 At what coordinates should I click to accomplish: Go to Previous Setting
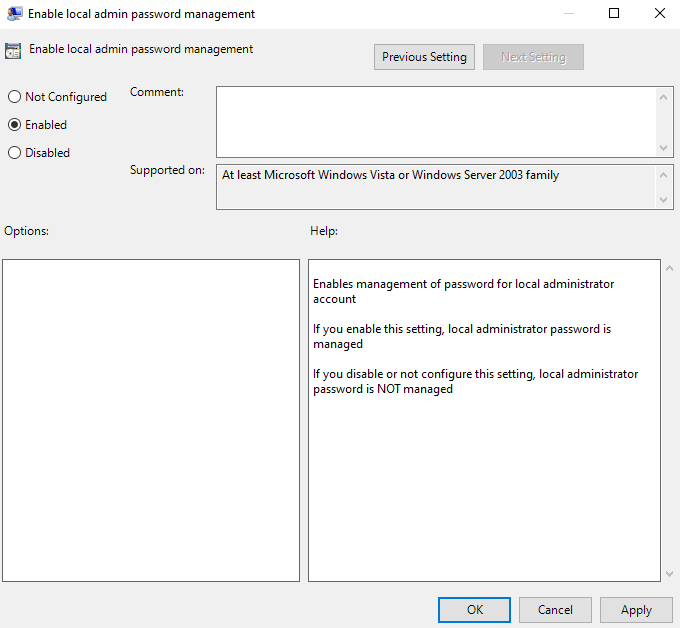(424, 57)
